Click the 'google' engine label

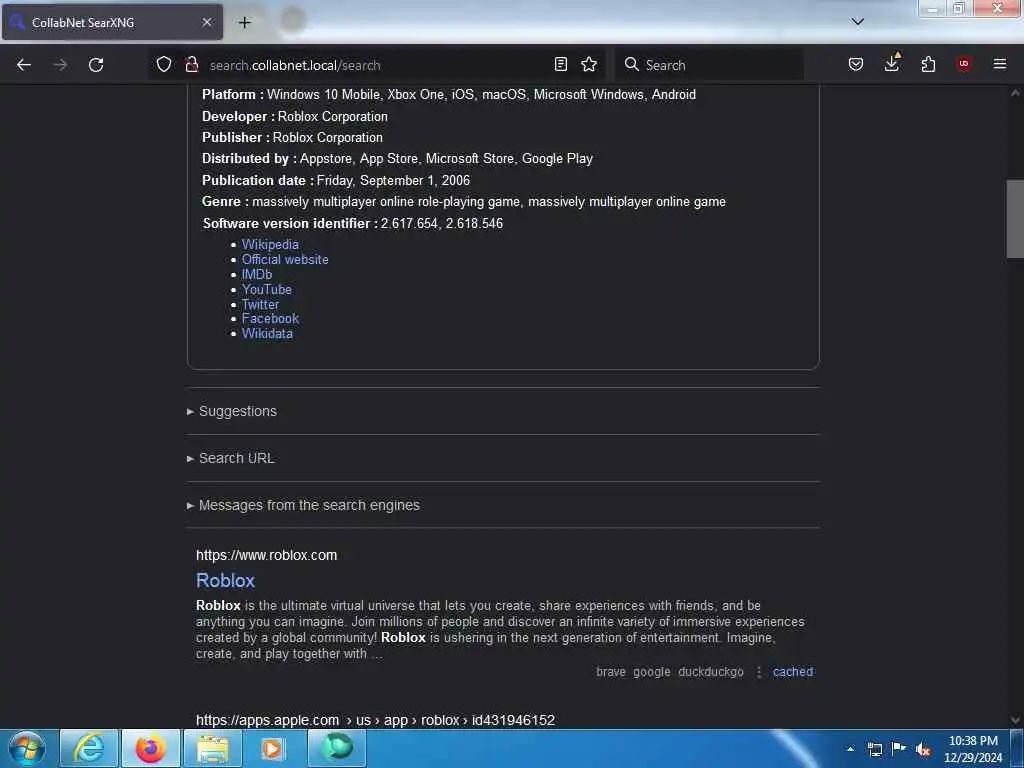pyautogui.click(x=652, y=672)
